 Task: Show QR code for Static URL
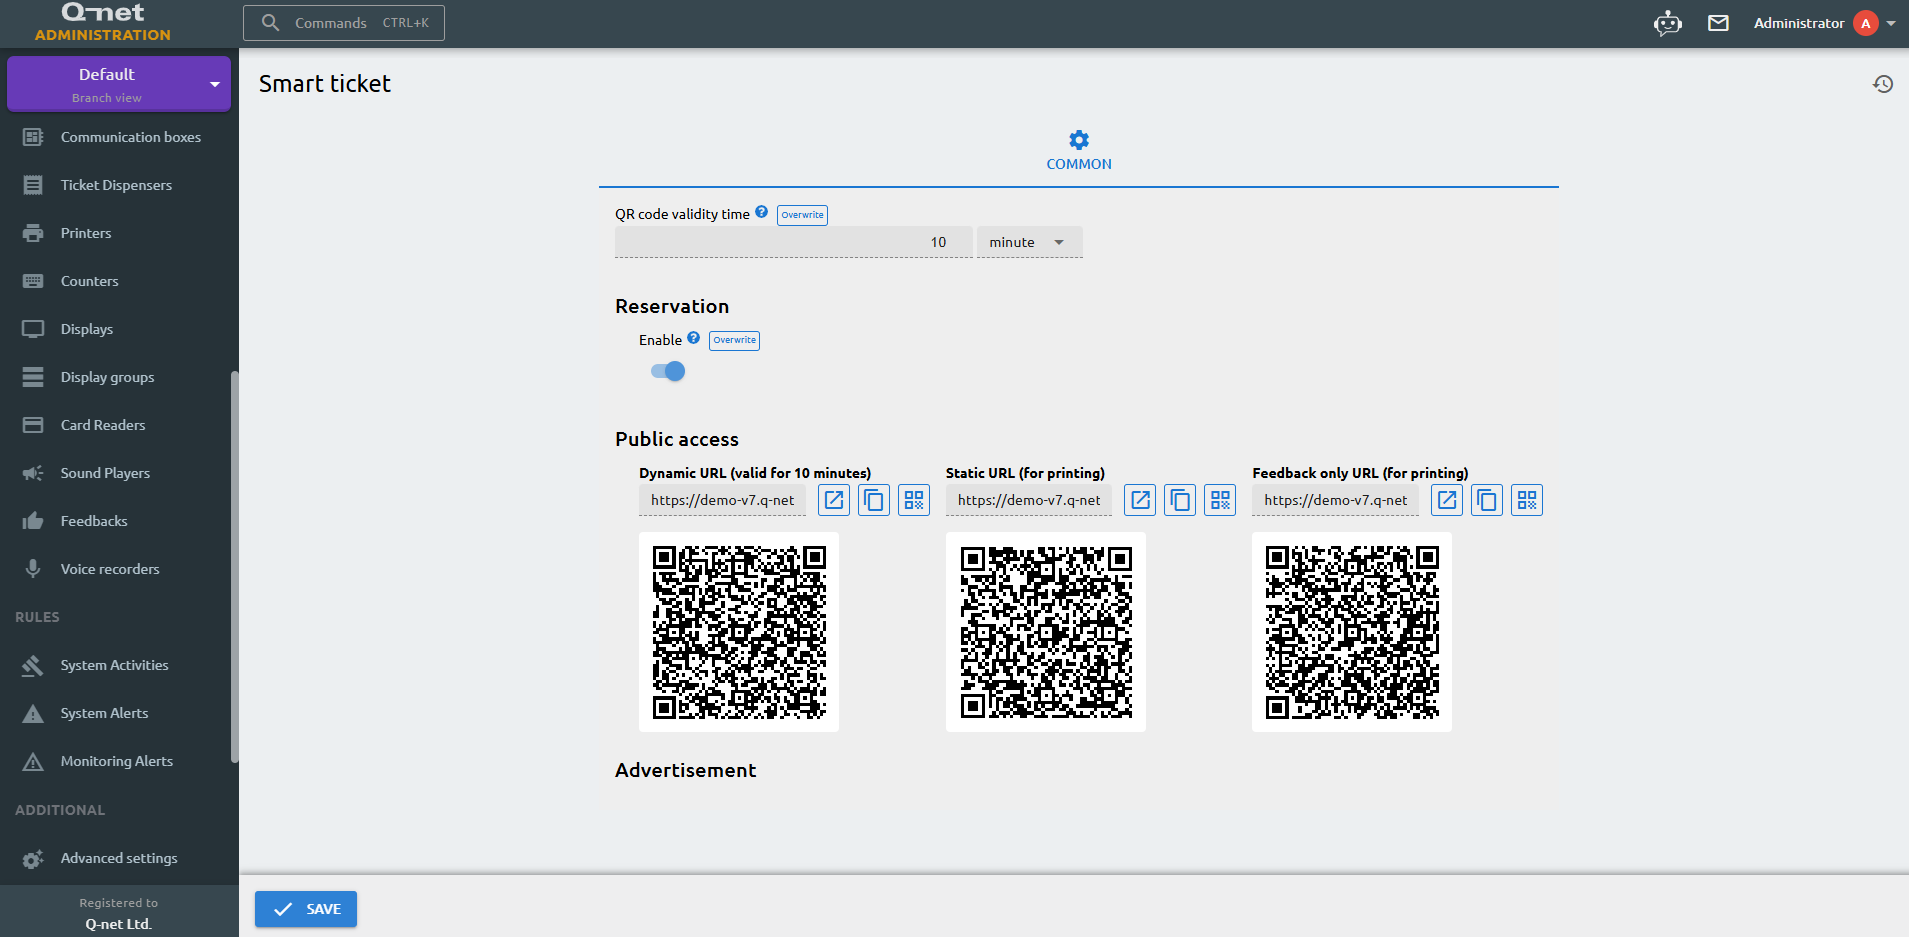click(x=1220, y=500)
